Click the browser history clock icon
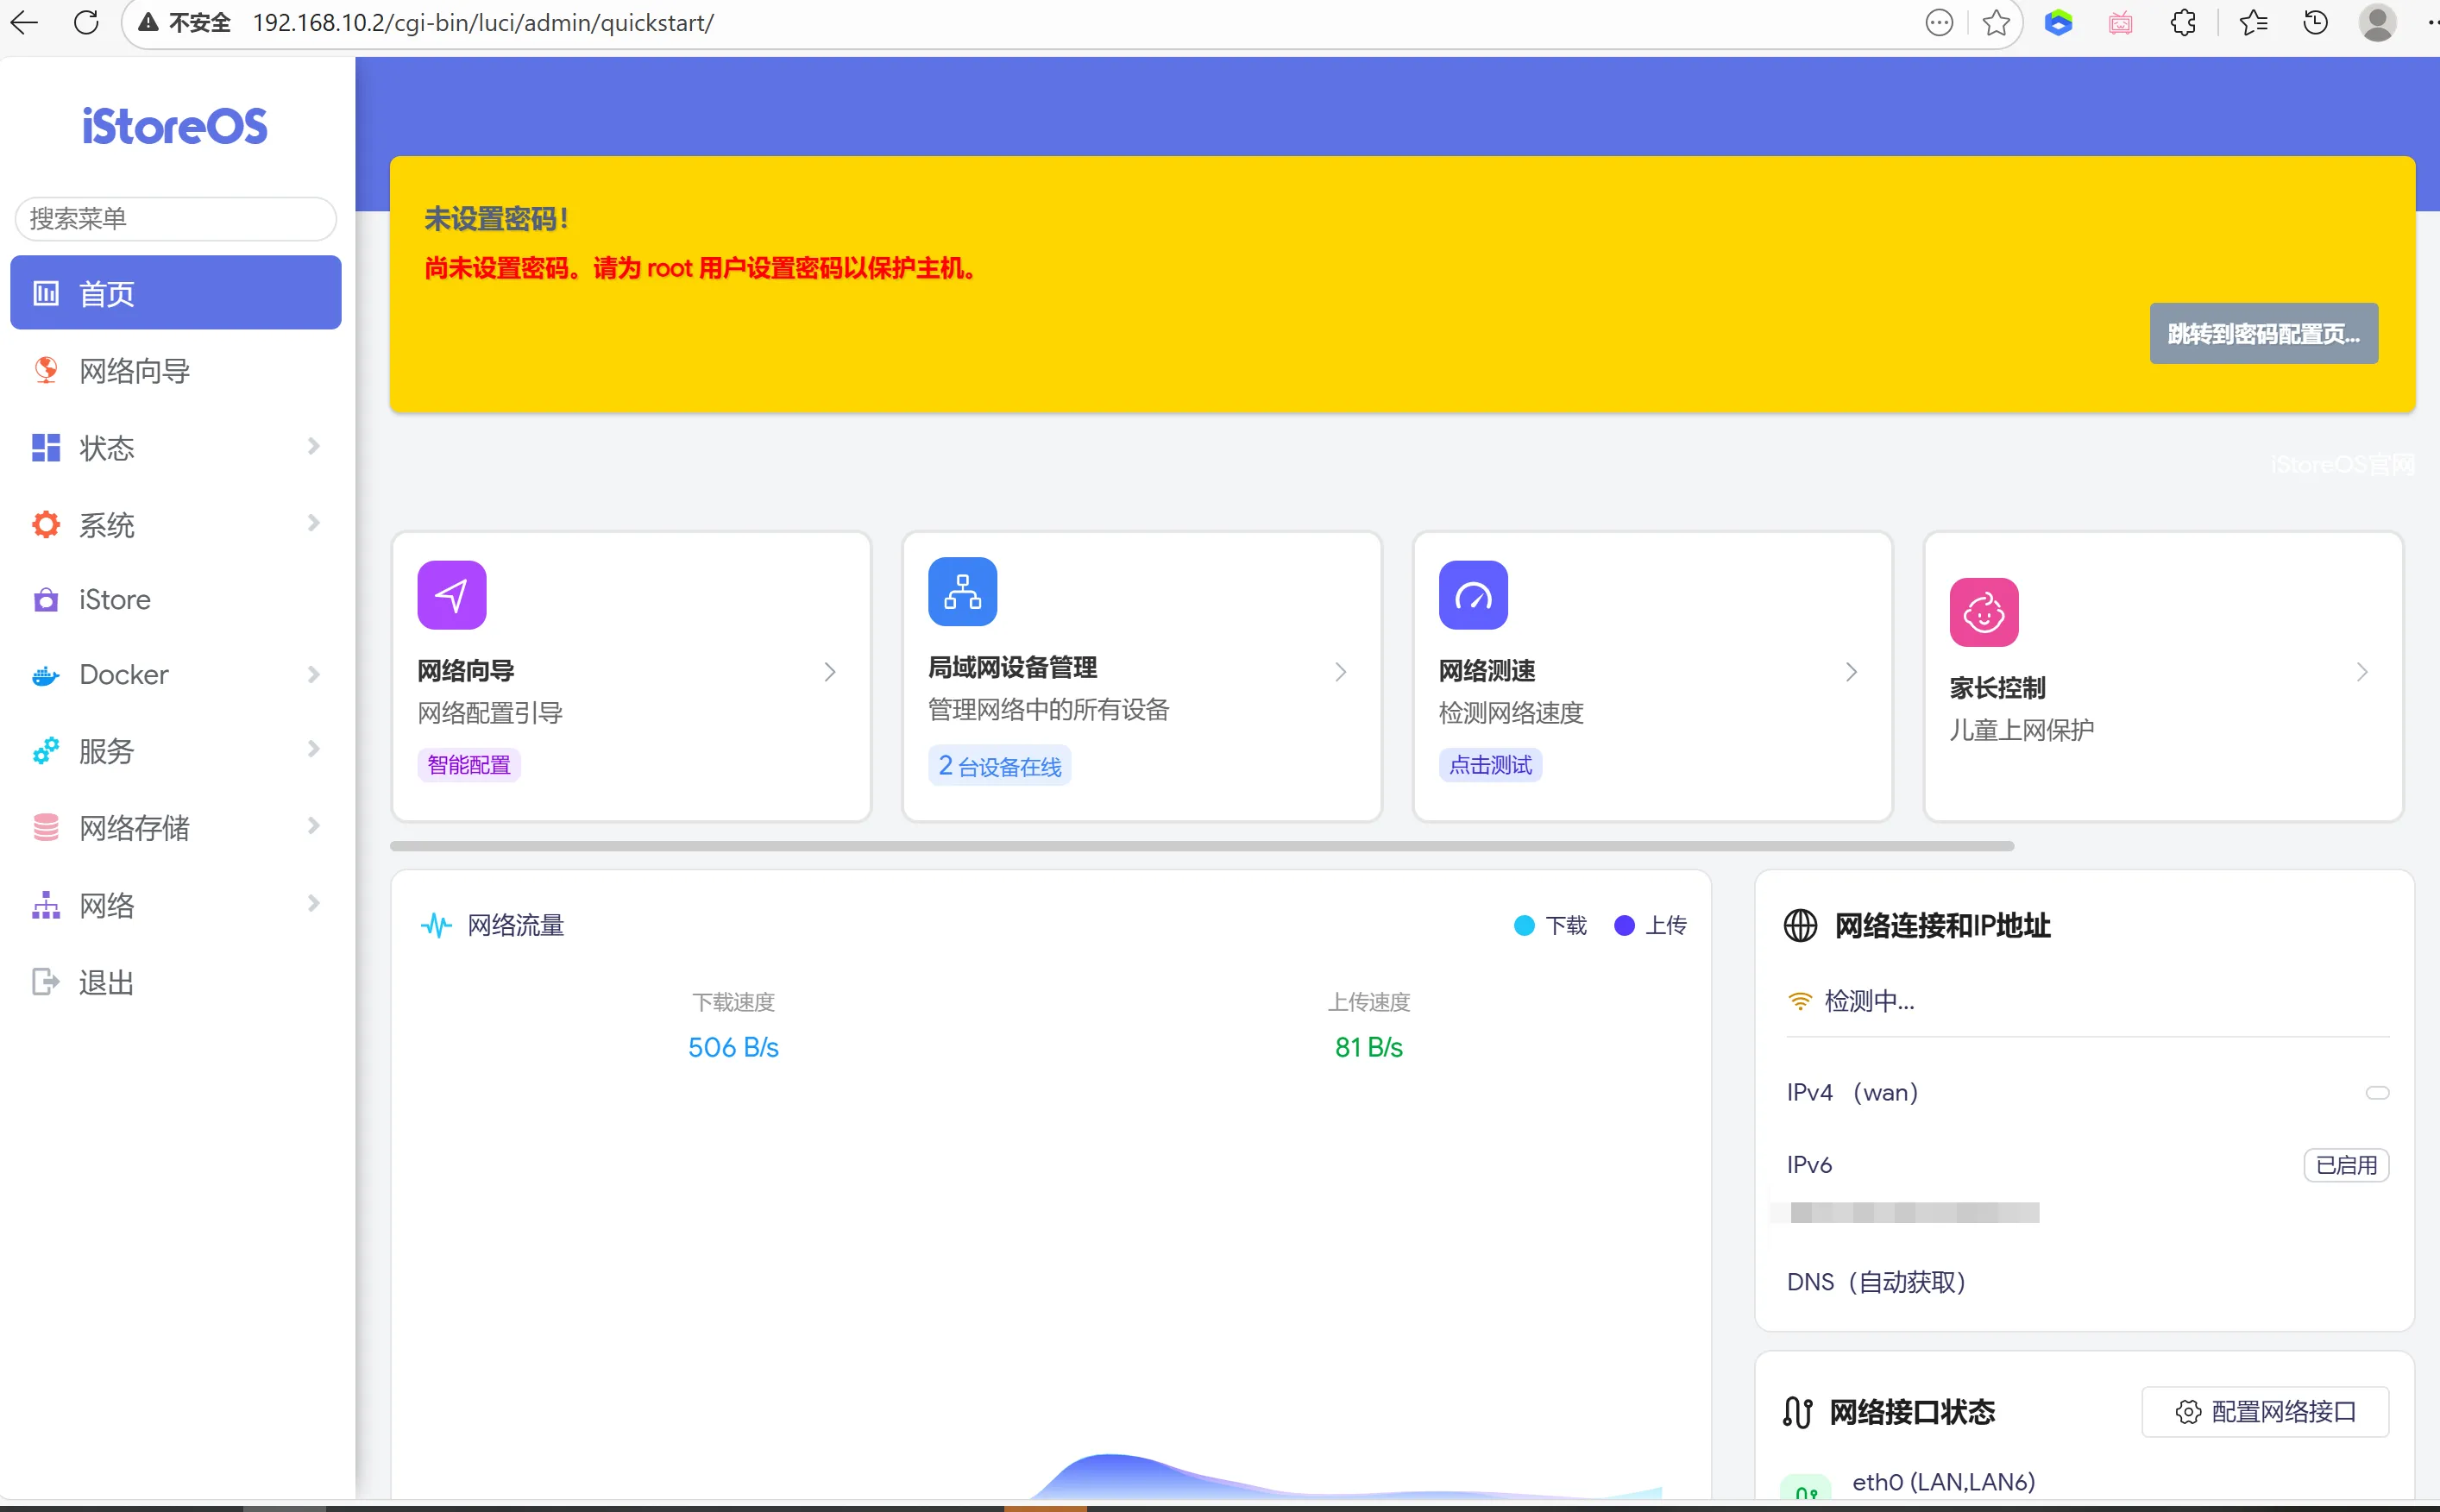This screenshot has width=2440, height=1512. tap(2315, 22)
